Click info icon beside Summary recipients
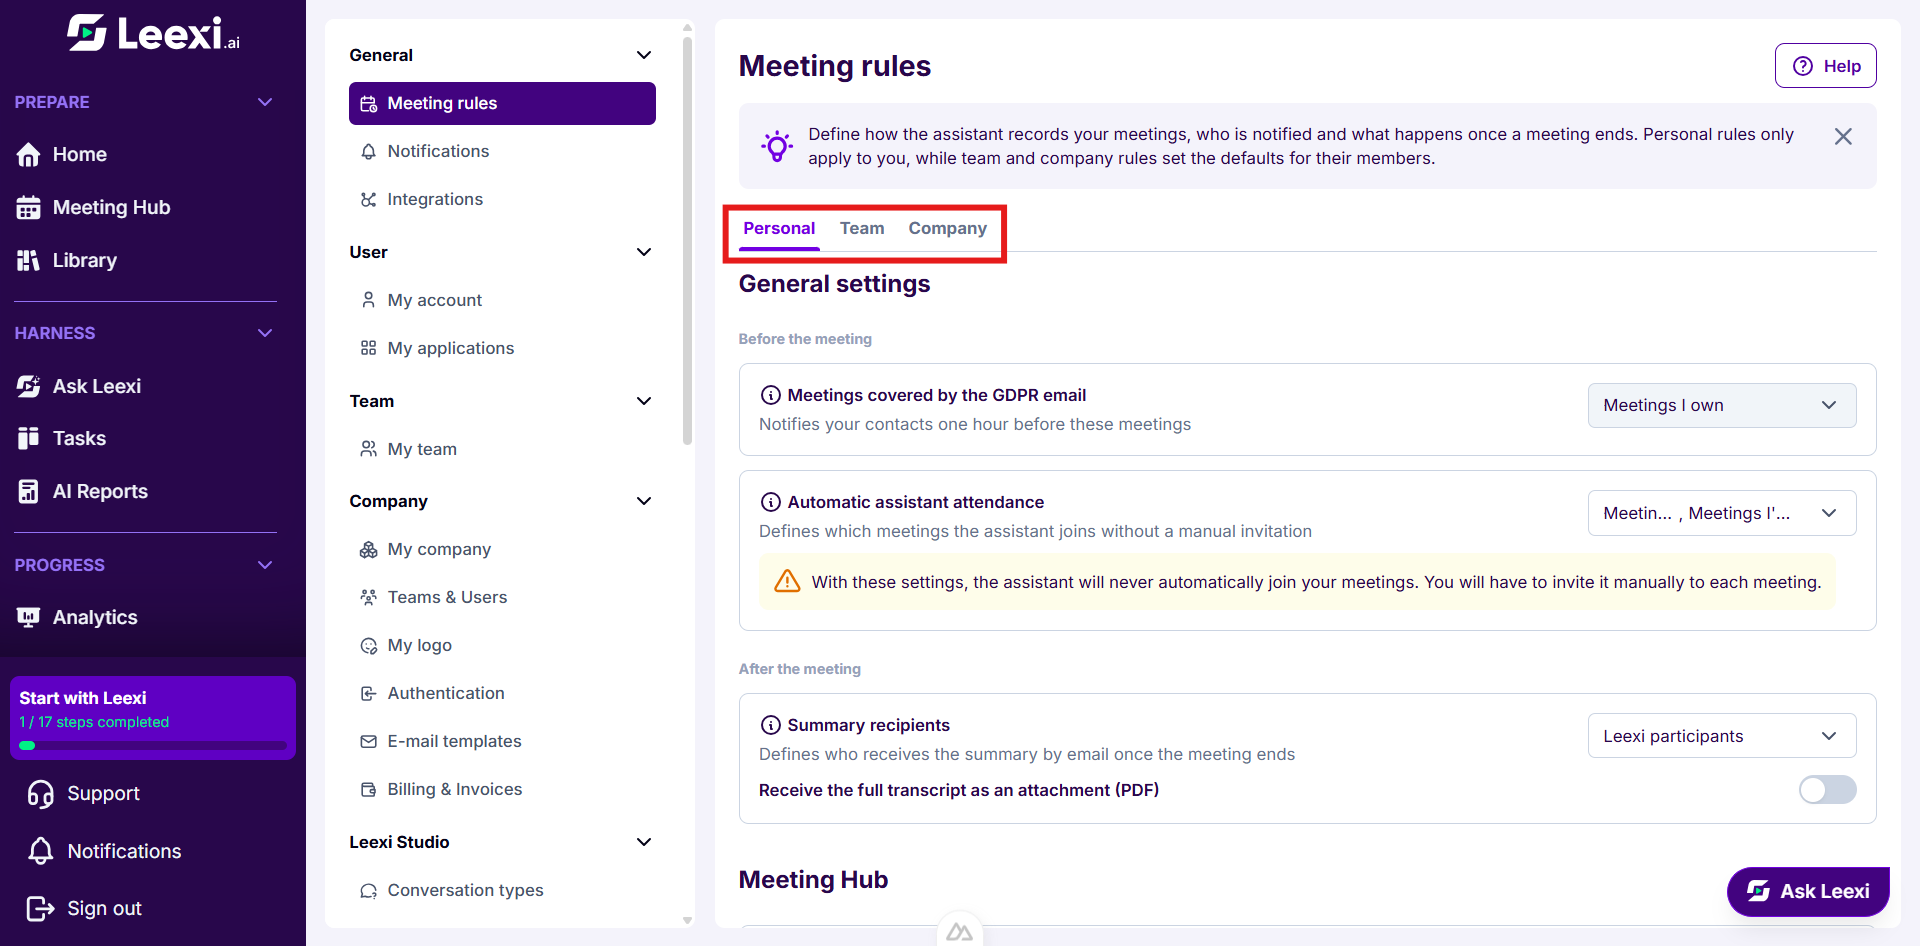 tap(771, 725)
